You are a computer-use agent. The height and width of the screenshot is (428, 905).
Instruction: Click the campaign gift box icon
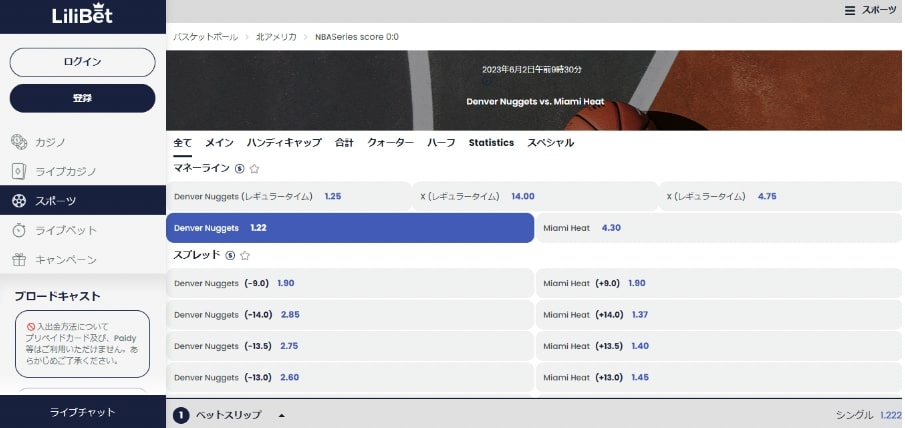coord(19,260)
